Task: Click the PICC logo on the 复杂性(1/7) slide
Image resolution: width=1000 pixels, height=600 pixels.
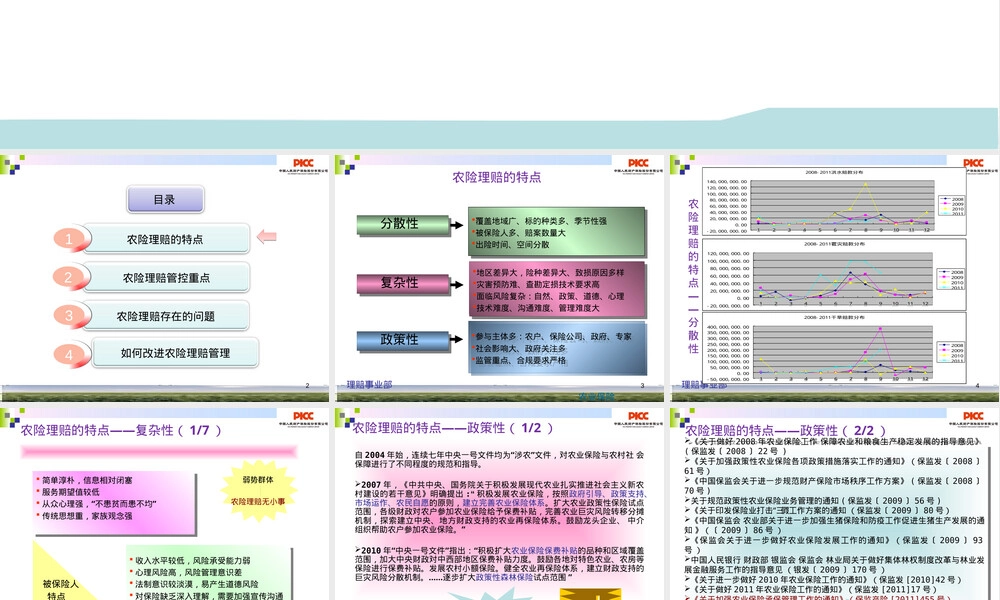Action: coord(303,417)
